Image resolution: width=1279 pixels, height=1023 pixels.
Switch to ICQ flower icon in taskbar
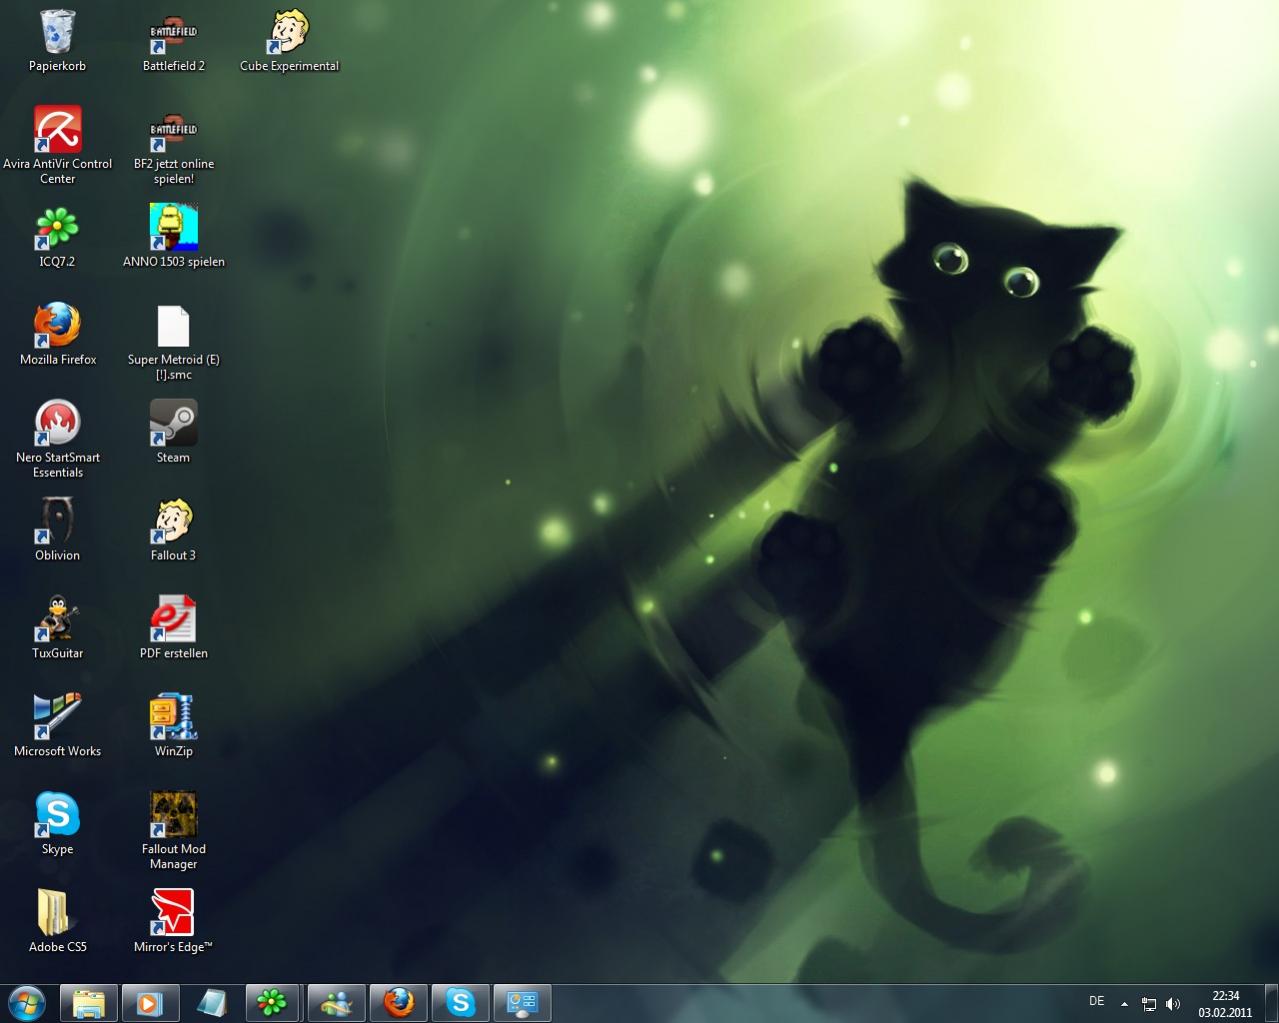[273, 1003]
